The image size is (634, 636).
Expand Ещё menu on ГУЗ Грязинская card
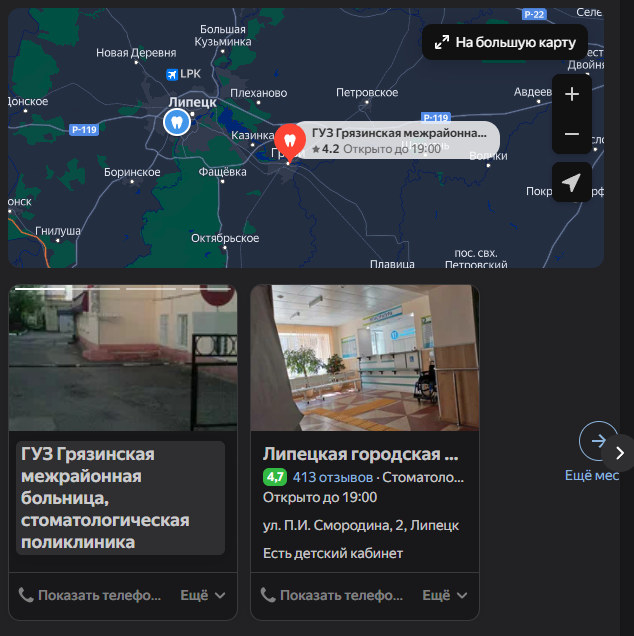pyautogui.click(x=202, y=595)
